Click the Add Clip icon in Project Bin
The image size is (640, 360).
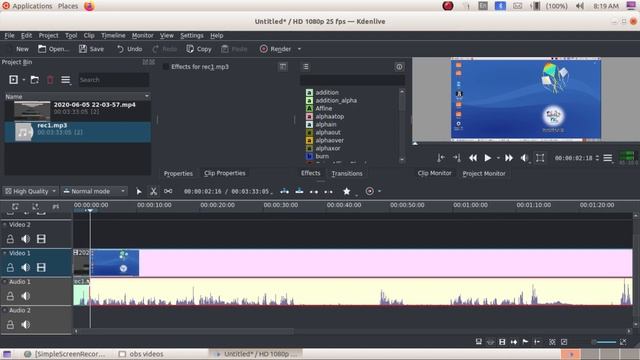pos(13,80)
